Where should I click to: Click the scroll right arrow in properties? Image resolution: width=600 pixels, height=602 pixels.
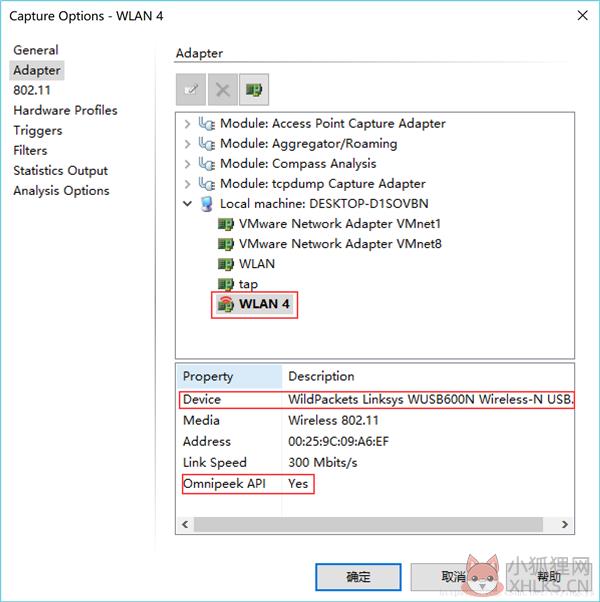click(565, 524)
